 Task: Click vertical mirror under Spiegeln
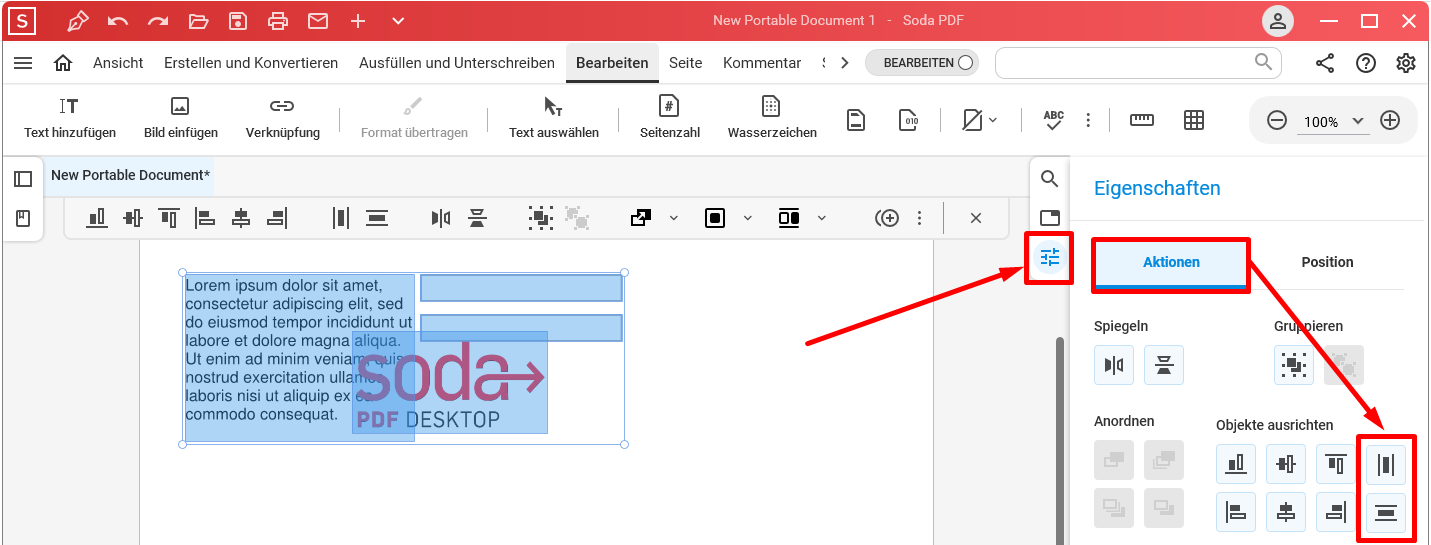[x=1164, y=365]
